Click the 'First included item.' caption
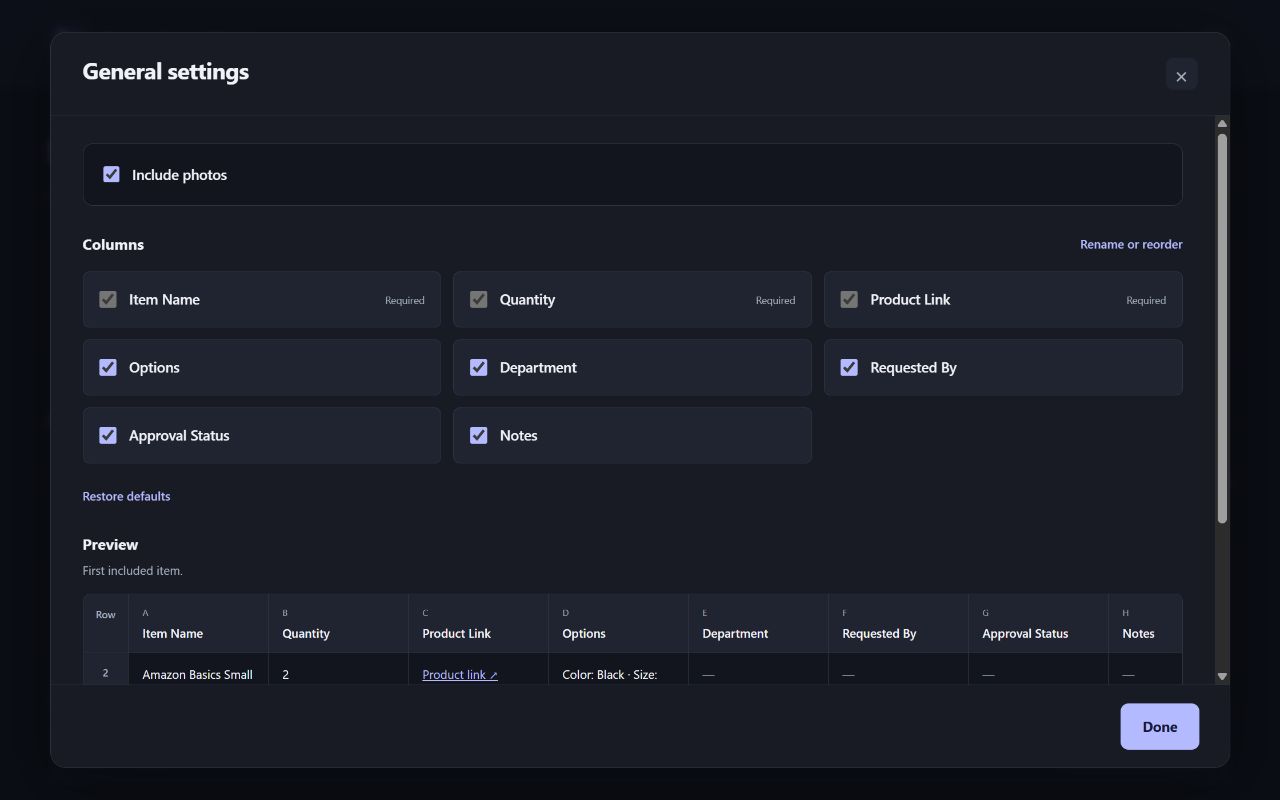The height and width of the screenshot is (800, 1280). click(x=132, y=571)
